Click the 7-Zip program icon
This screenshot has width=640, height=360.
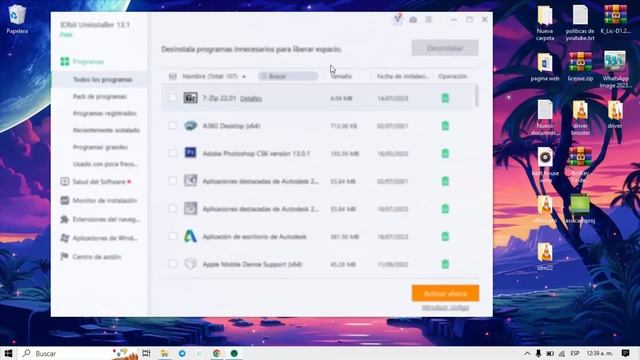point(190,98)
